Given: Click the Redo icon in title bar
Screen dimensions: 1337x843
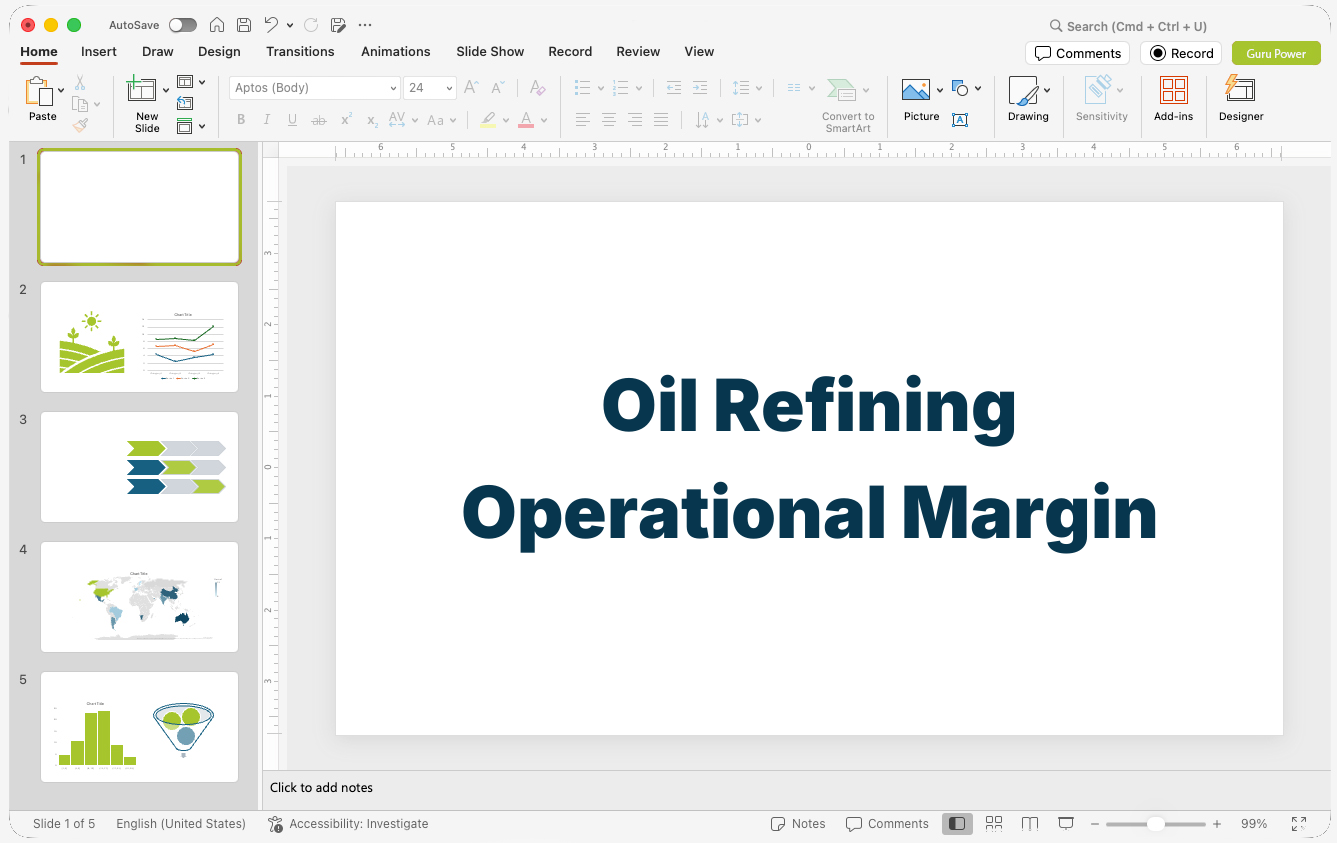Looking at the screenshot, I should (x=311, y=25).
